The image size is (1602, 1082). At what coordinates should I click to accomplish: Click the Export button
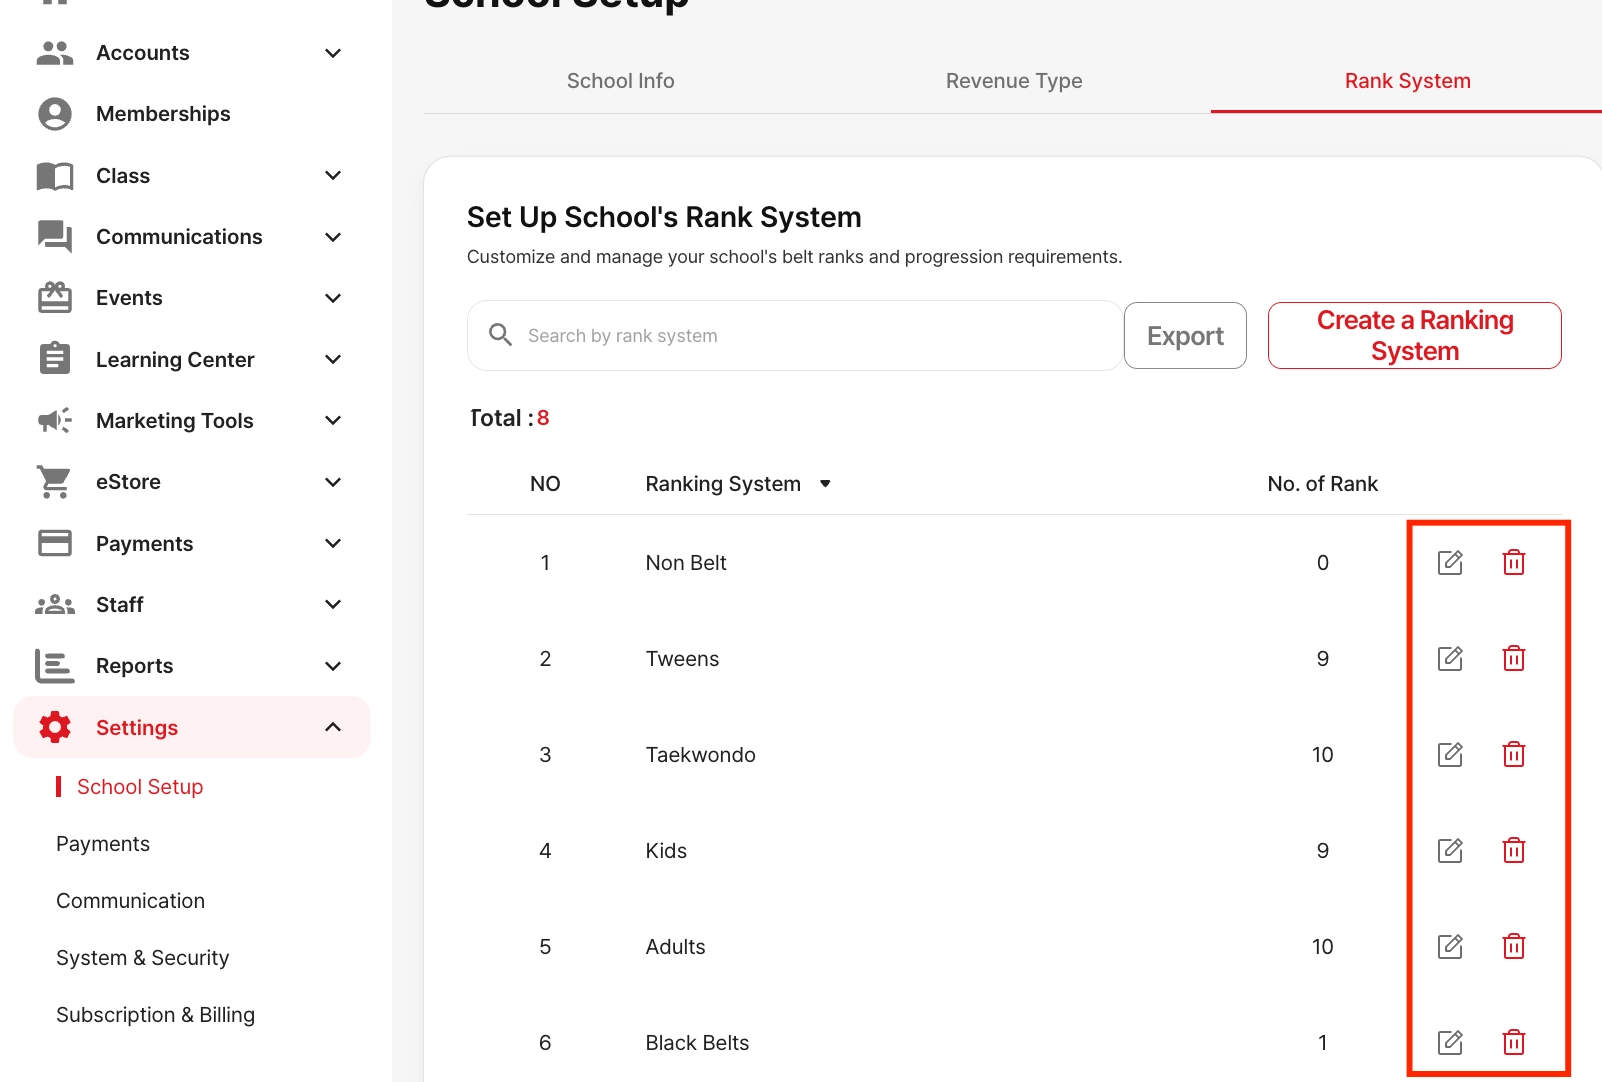[1185, 335]
